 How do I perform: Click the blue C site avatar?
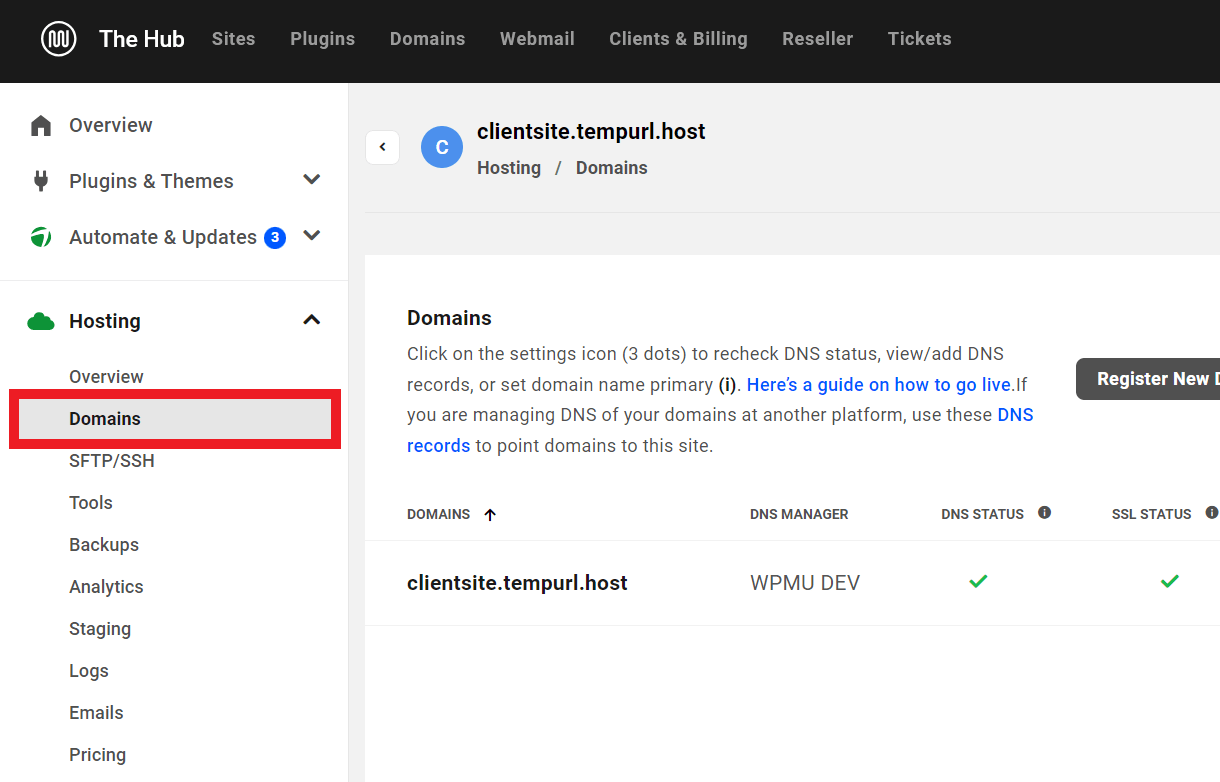[x=442, y=147]
